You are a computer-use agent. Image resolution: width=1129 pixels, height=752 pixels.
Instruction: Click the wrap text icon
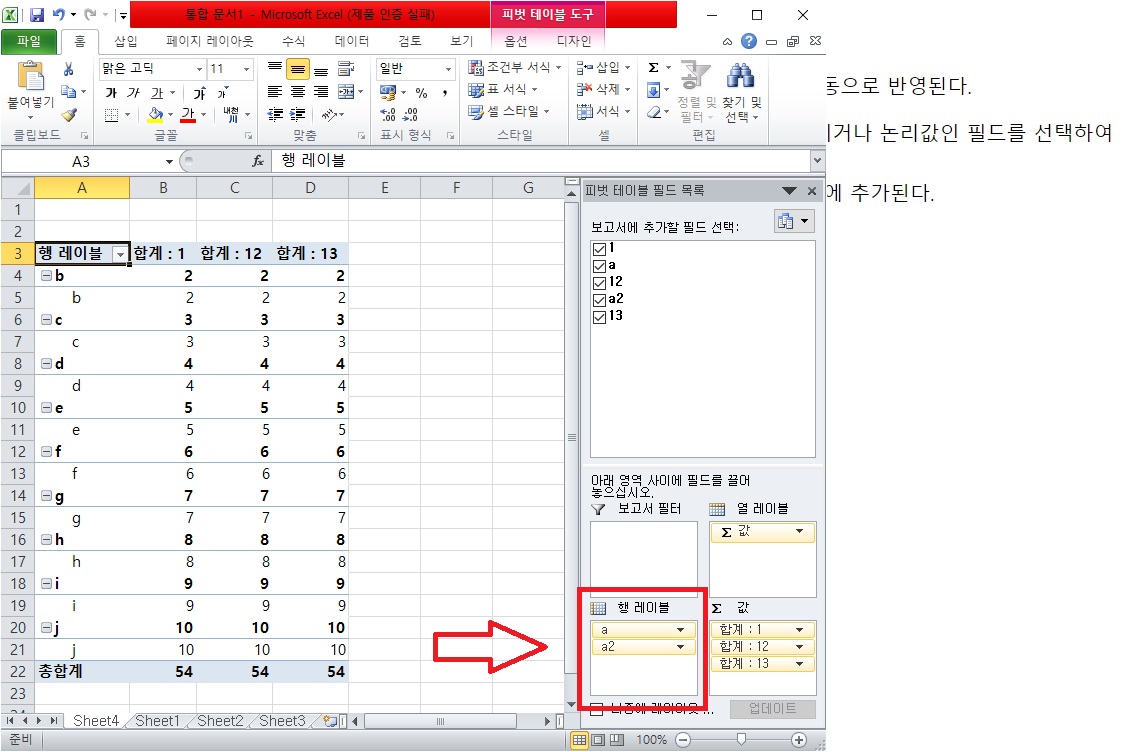coord(346,69)
